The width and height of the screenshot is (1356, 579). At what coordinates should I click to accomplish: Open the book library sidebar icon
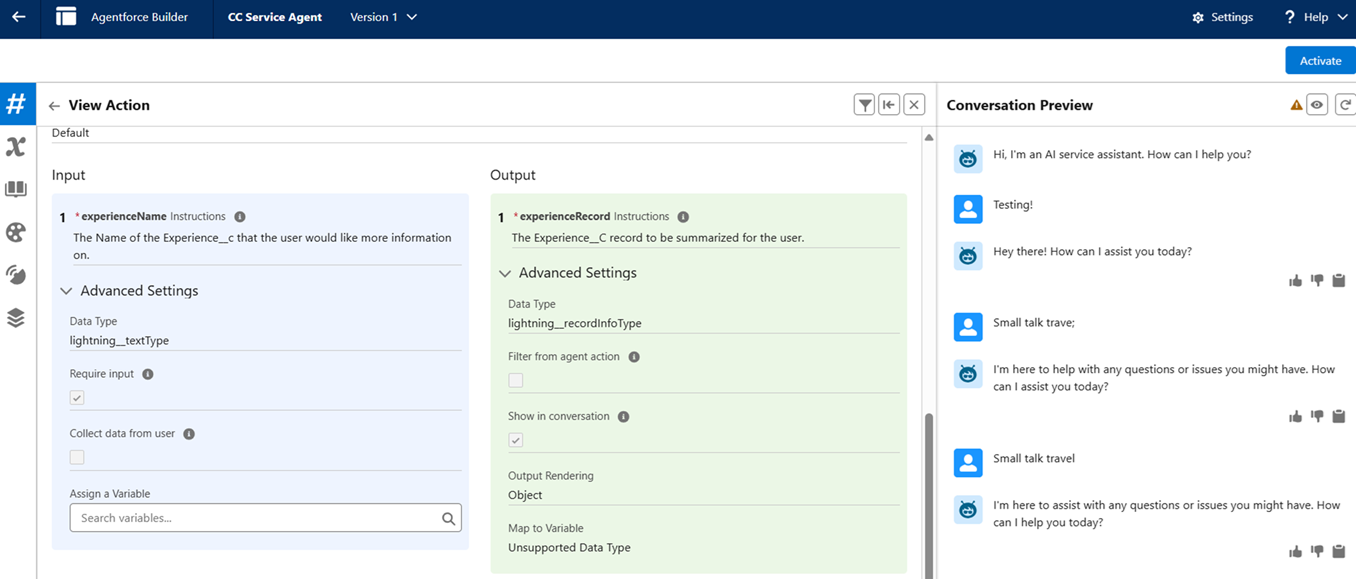point(16,190)
